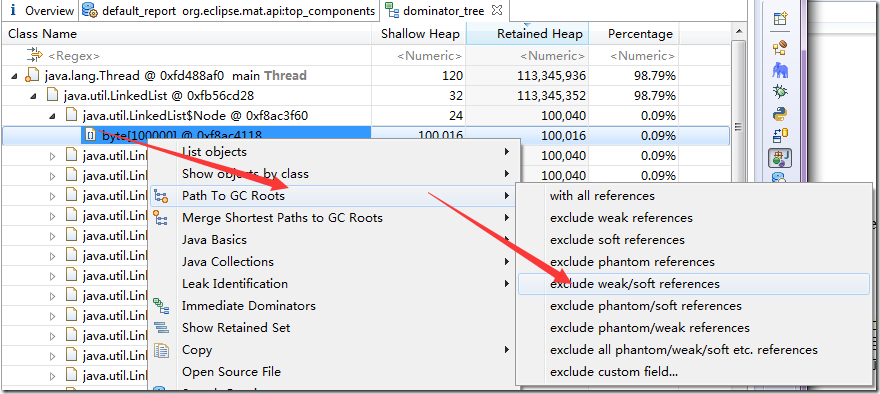Viewport: 880px width, 394px height.
Task: Click the Regex filter icon
Action: 35,55
